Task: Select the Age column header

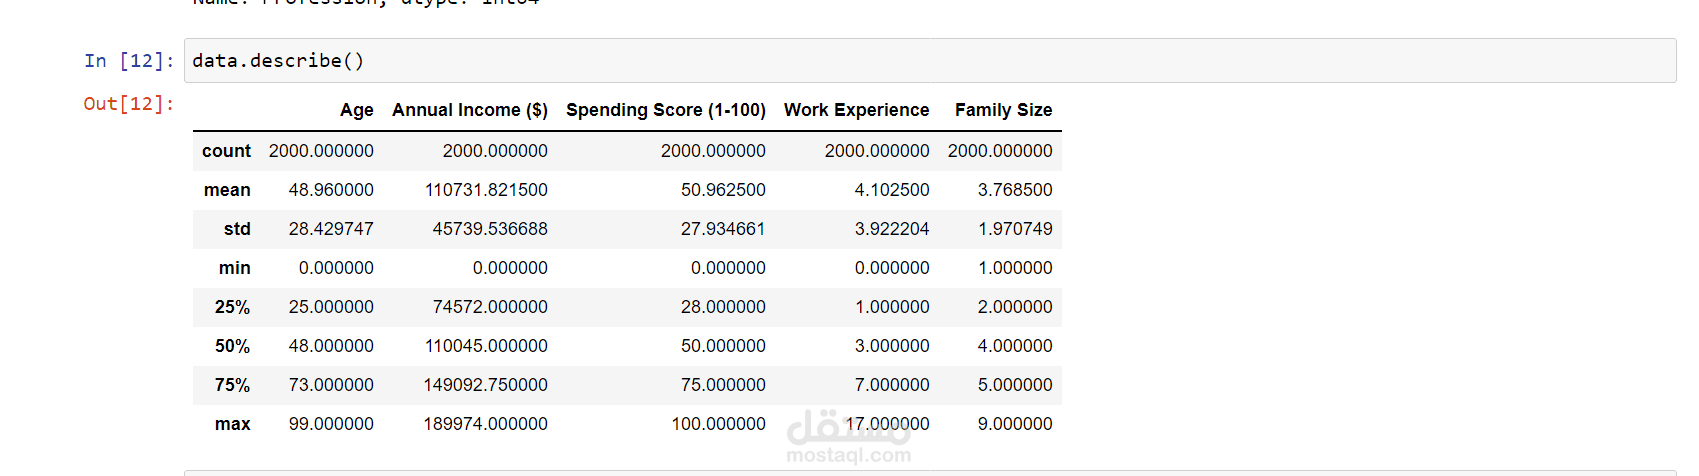Action: tap(356, 110)
